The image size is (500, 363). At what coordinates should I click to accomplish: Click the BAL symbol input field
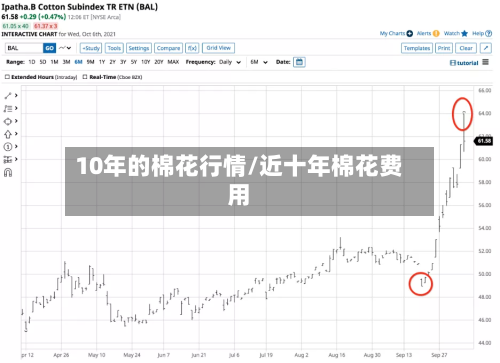point(24,48)
